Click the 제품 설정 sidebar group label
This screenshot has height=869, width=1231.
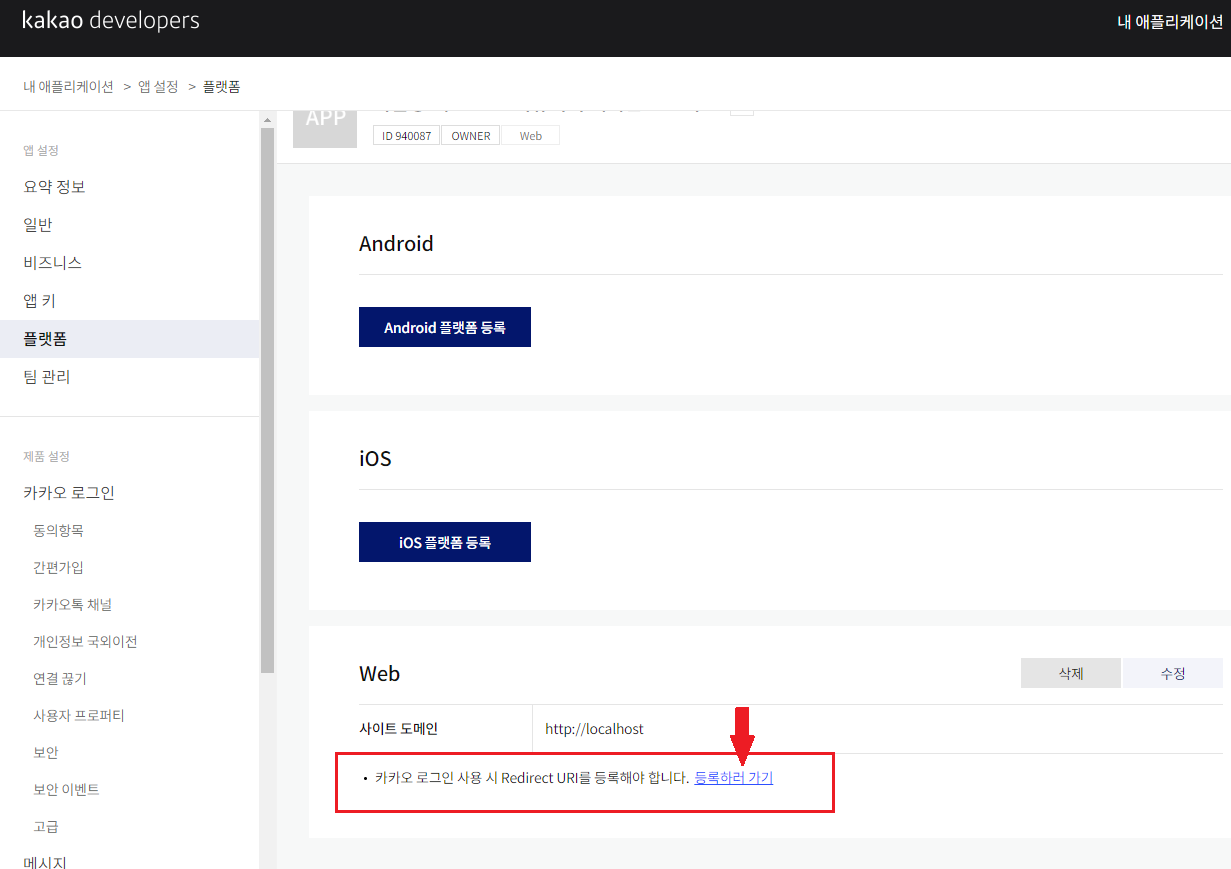click(x=46, y=456)
